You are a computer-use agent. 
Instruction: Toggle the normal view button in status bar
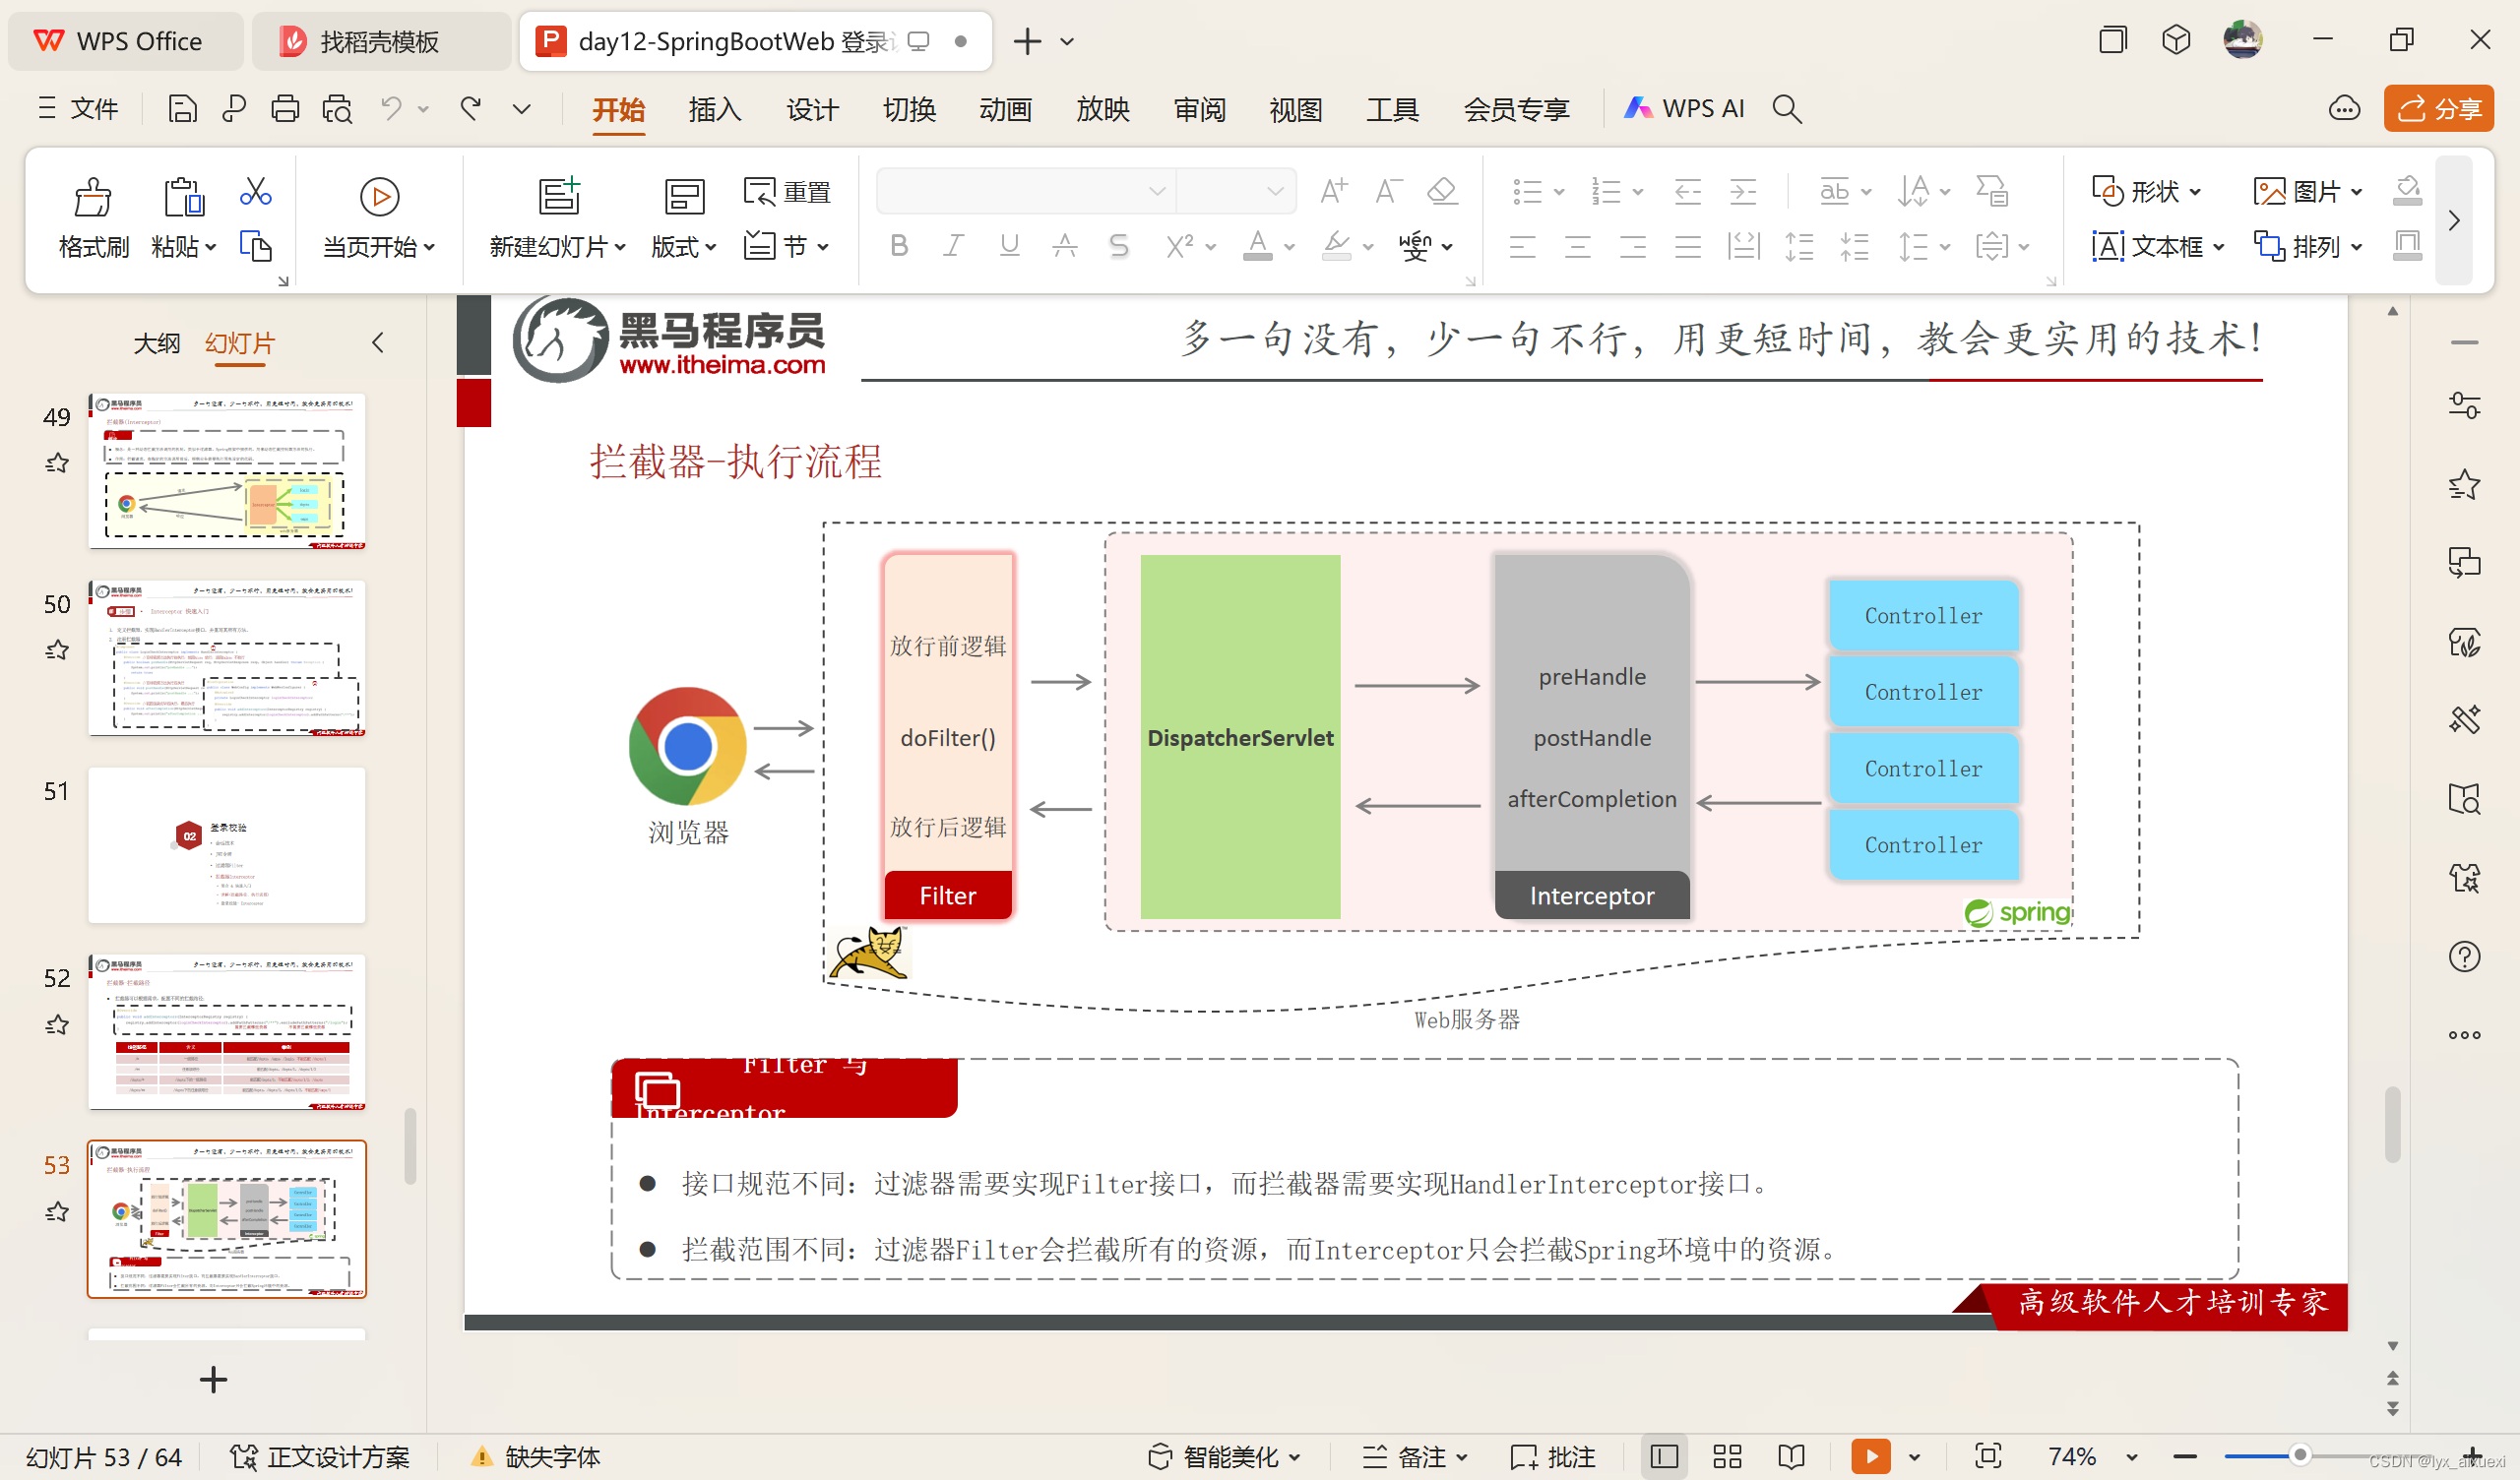click(x=1664, y=1456)
